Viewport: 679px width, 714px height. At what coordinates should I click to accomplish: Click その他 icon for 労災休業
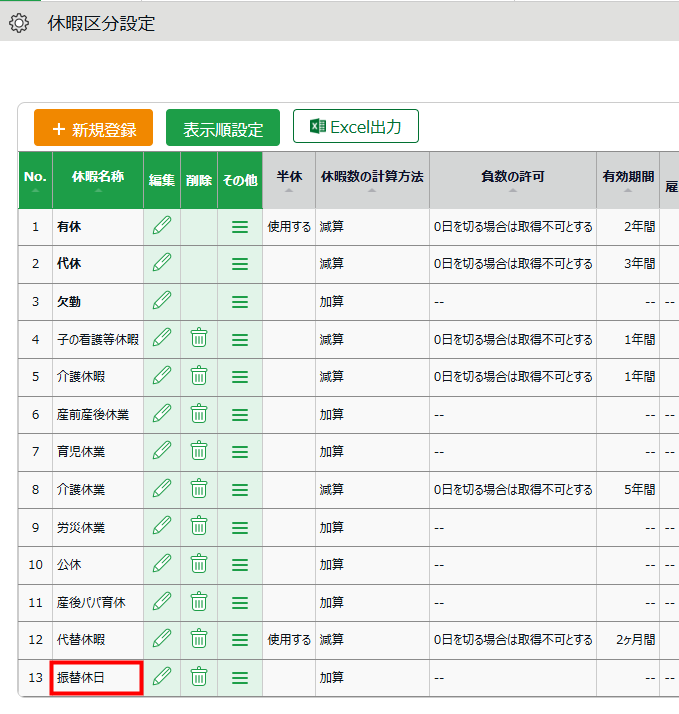coord(240,528)
